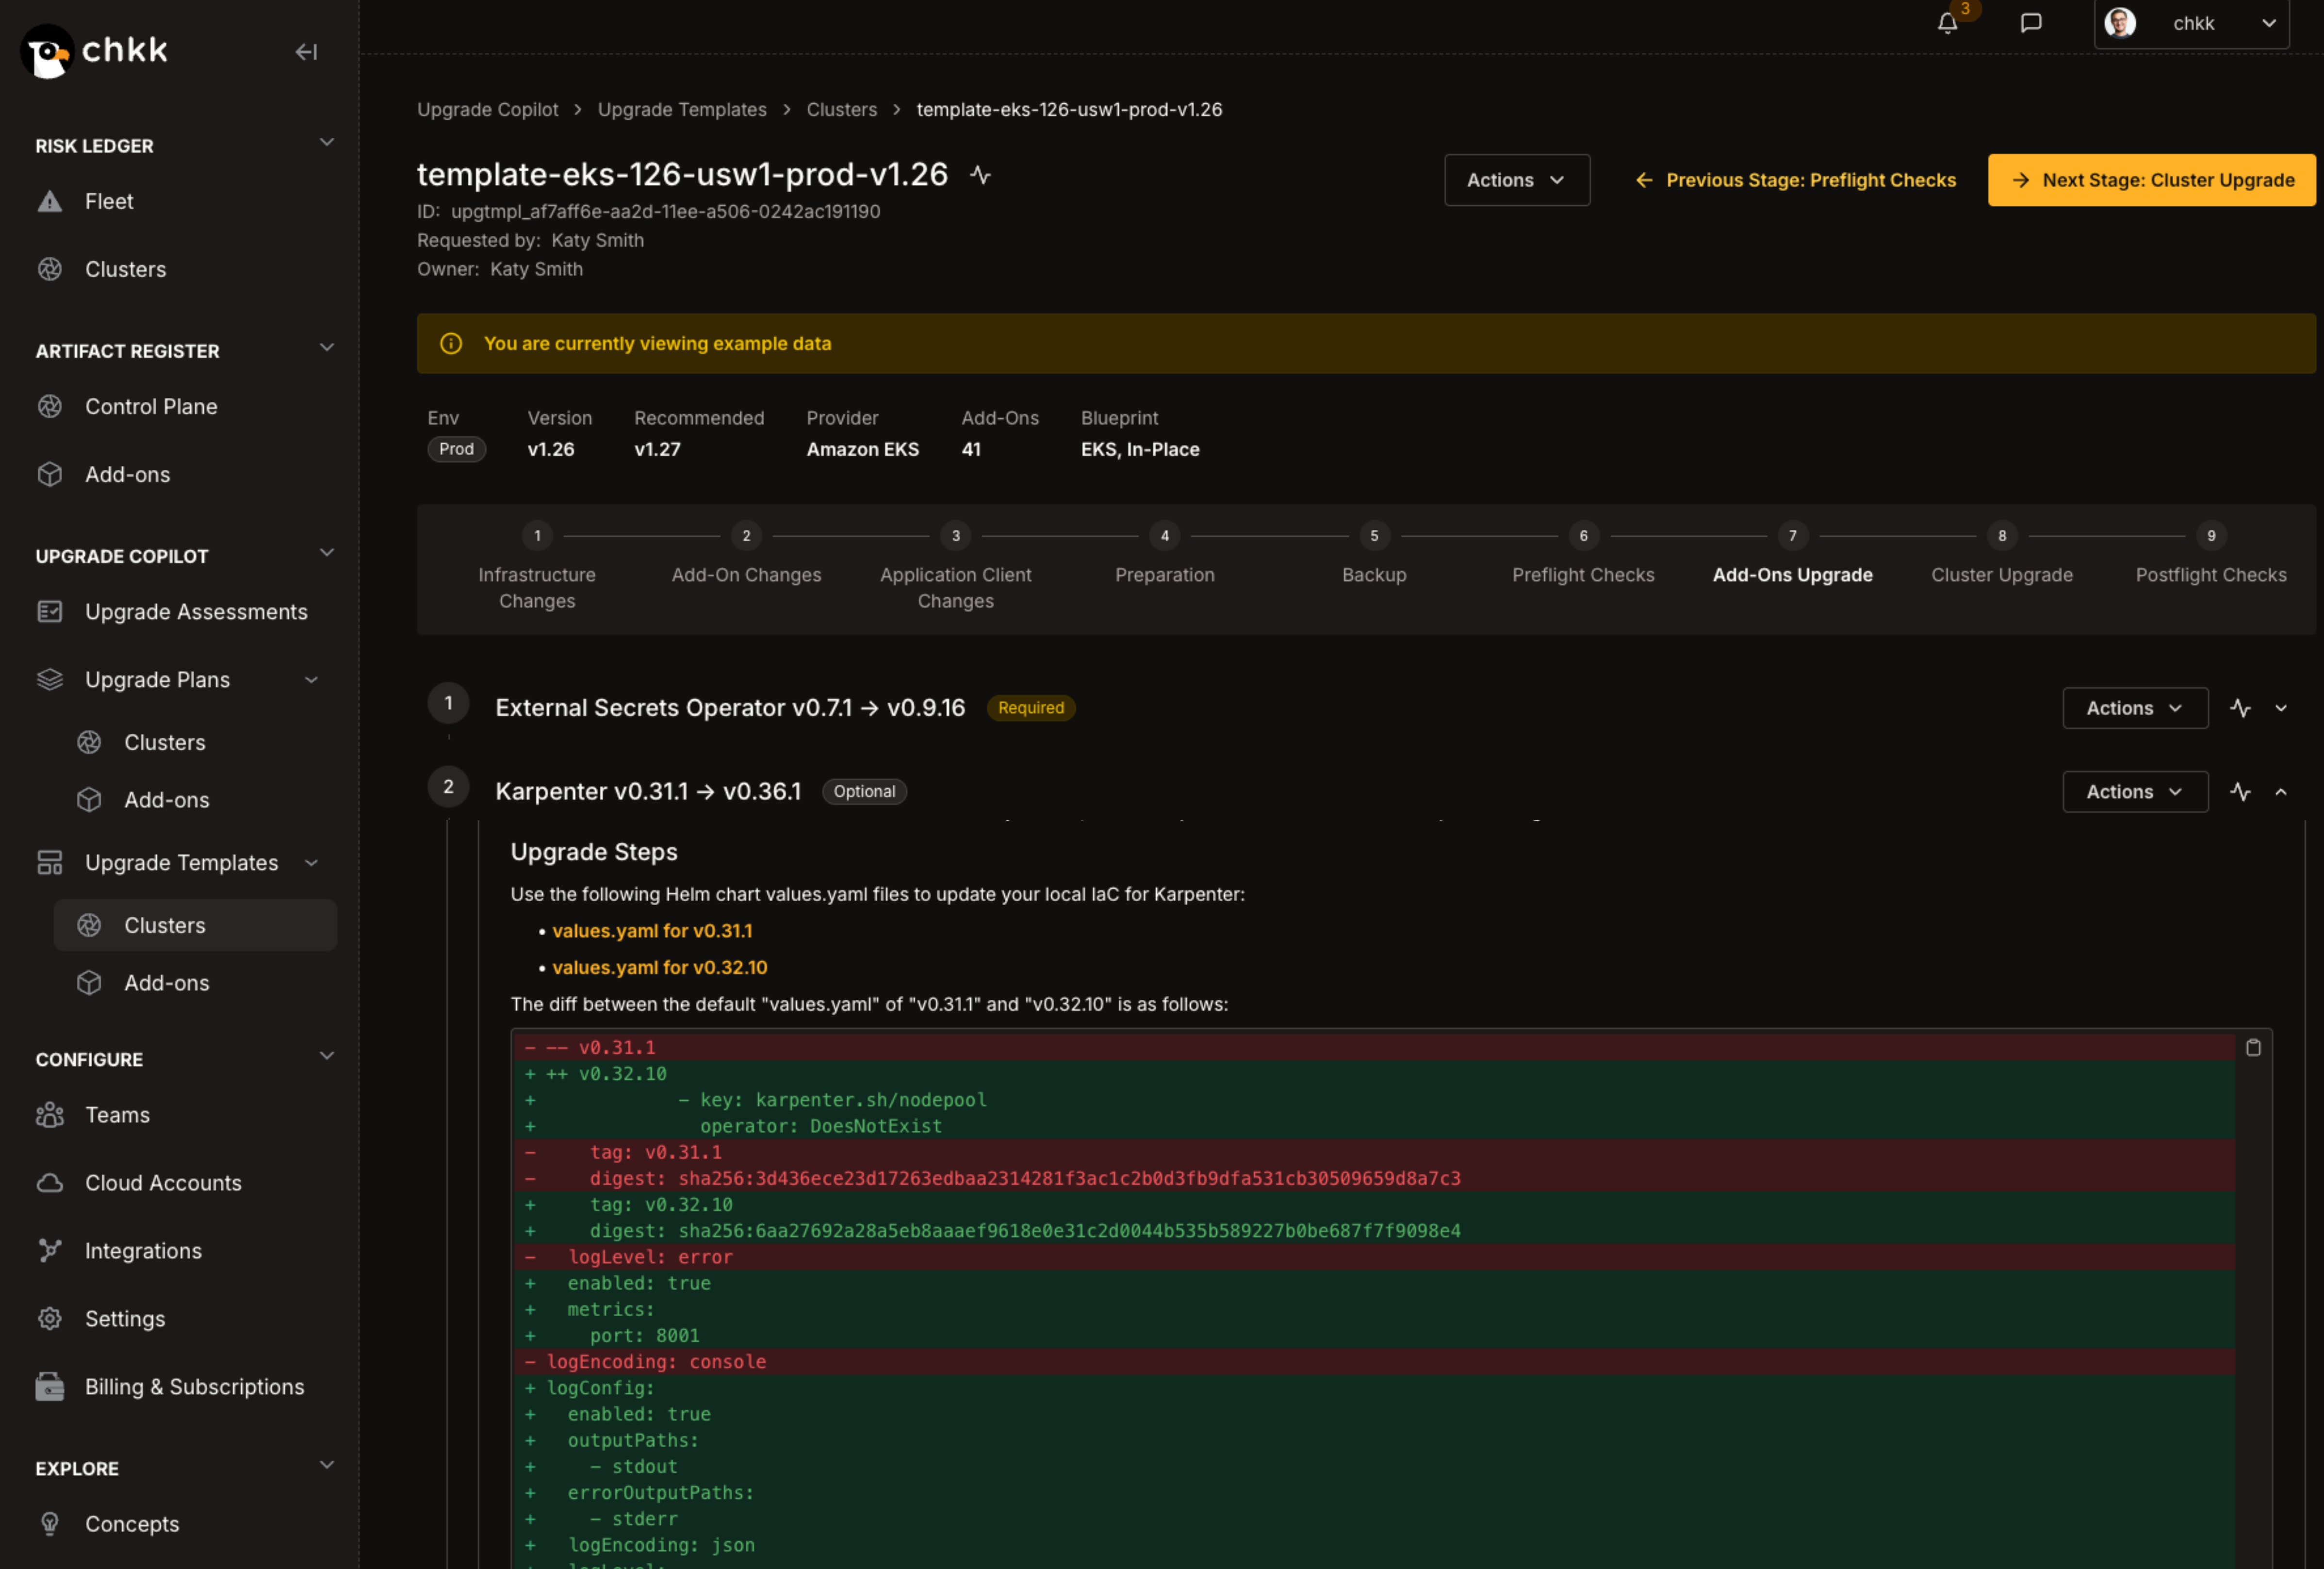This screenshot has width=2324, height=1569.
Task: Click the Optional badge on Karpenter
Action: coord(864,792)
